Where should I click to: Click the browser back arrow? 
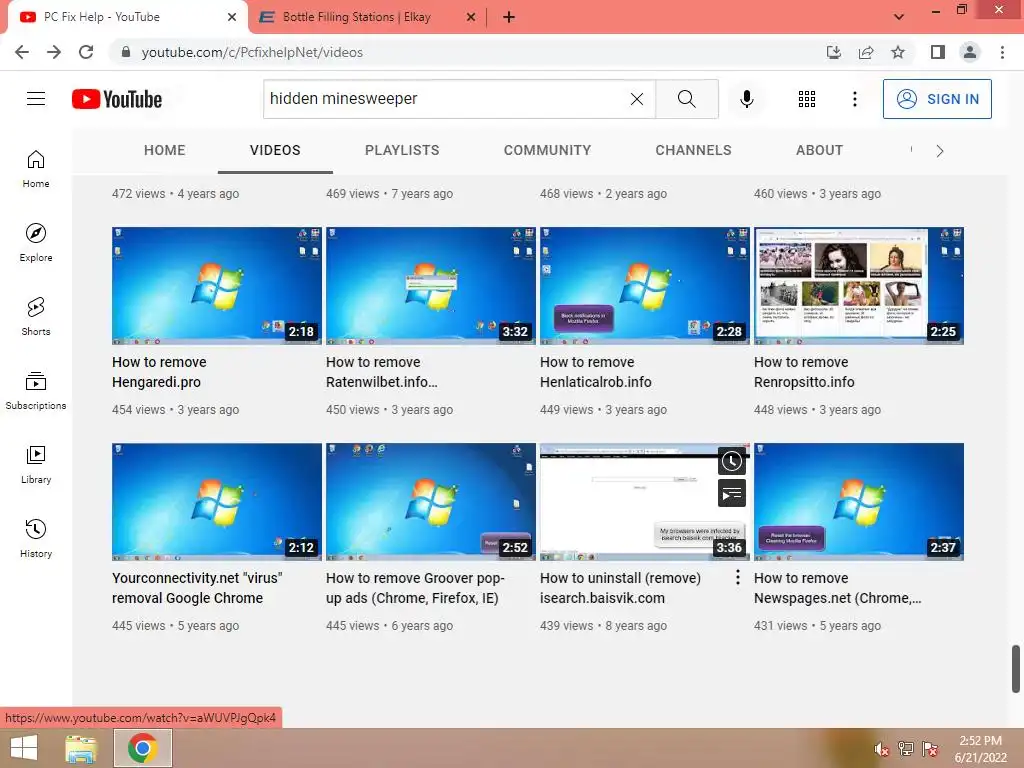click(22, 52)
